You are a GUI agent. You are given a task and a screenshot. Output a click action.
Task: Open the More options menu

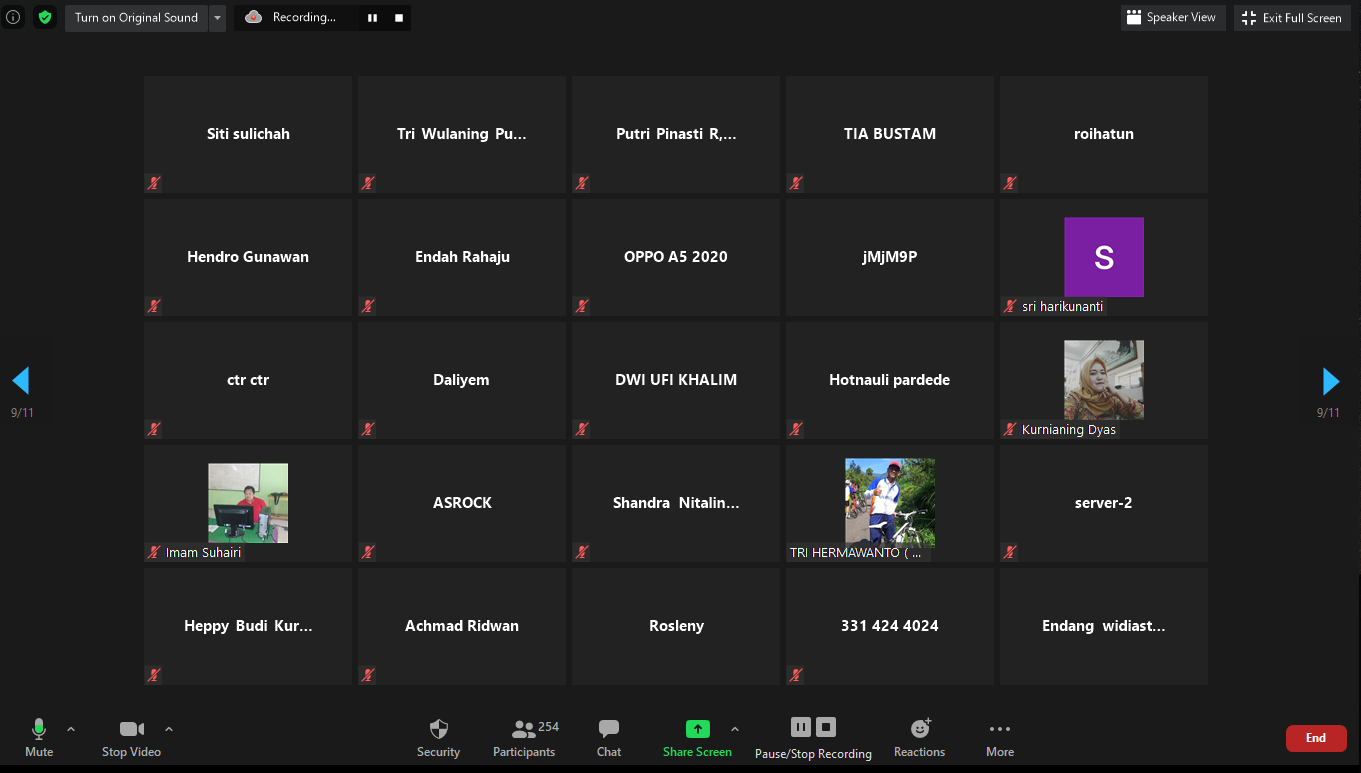pyautogui.click(x=999, y=738)
